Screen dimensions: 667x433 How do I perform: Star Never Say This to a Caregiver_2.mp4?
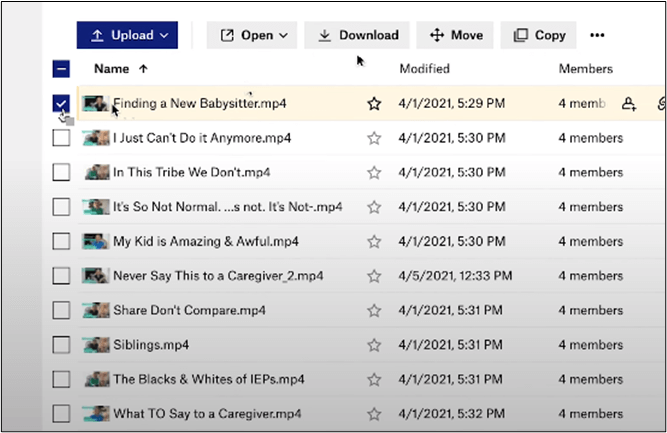coord(374,276)
